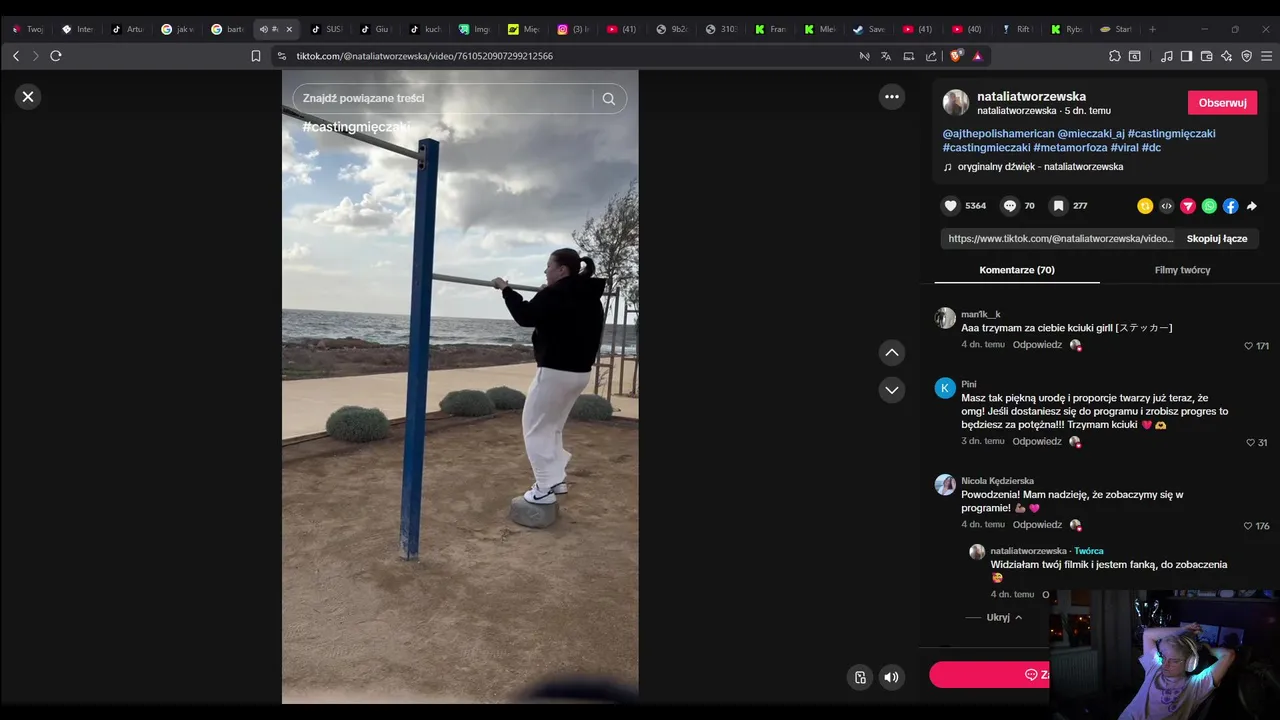
Task: Toggle video sound with speaker icon
Action: [x=891, y=677]
